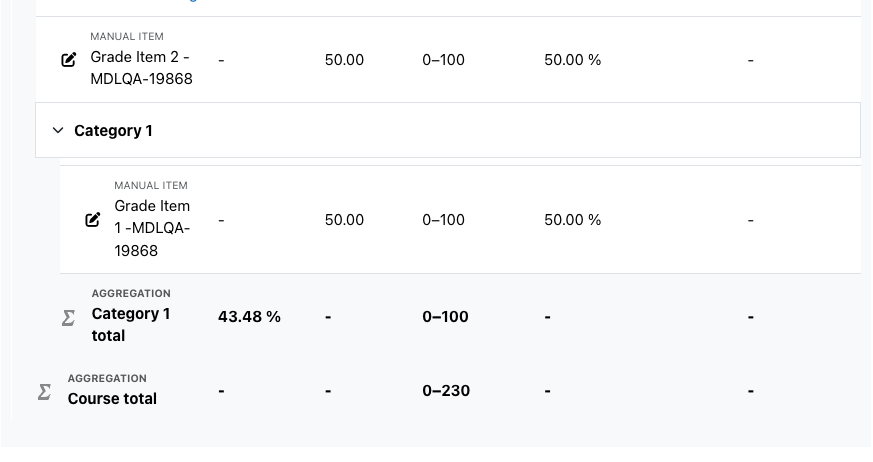The image size is (873, 462).
Task: Click the 0–100 range in Grade Item 2 row
Action: click(x=443, y=60)
